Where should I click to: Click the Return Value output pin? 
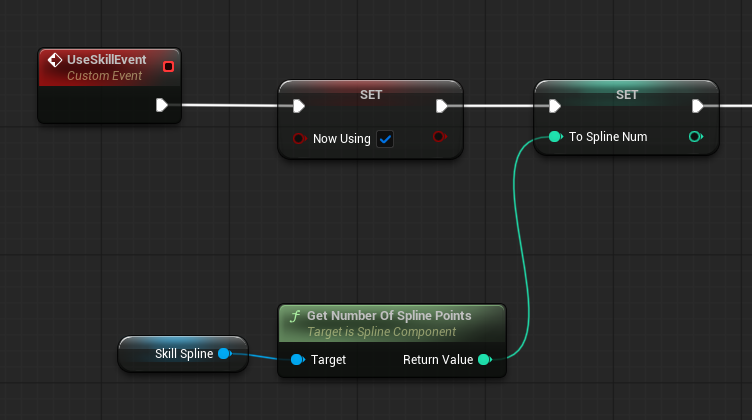pyautogui.click(x=485, y=360)
